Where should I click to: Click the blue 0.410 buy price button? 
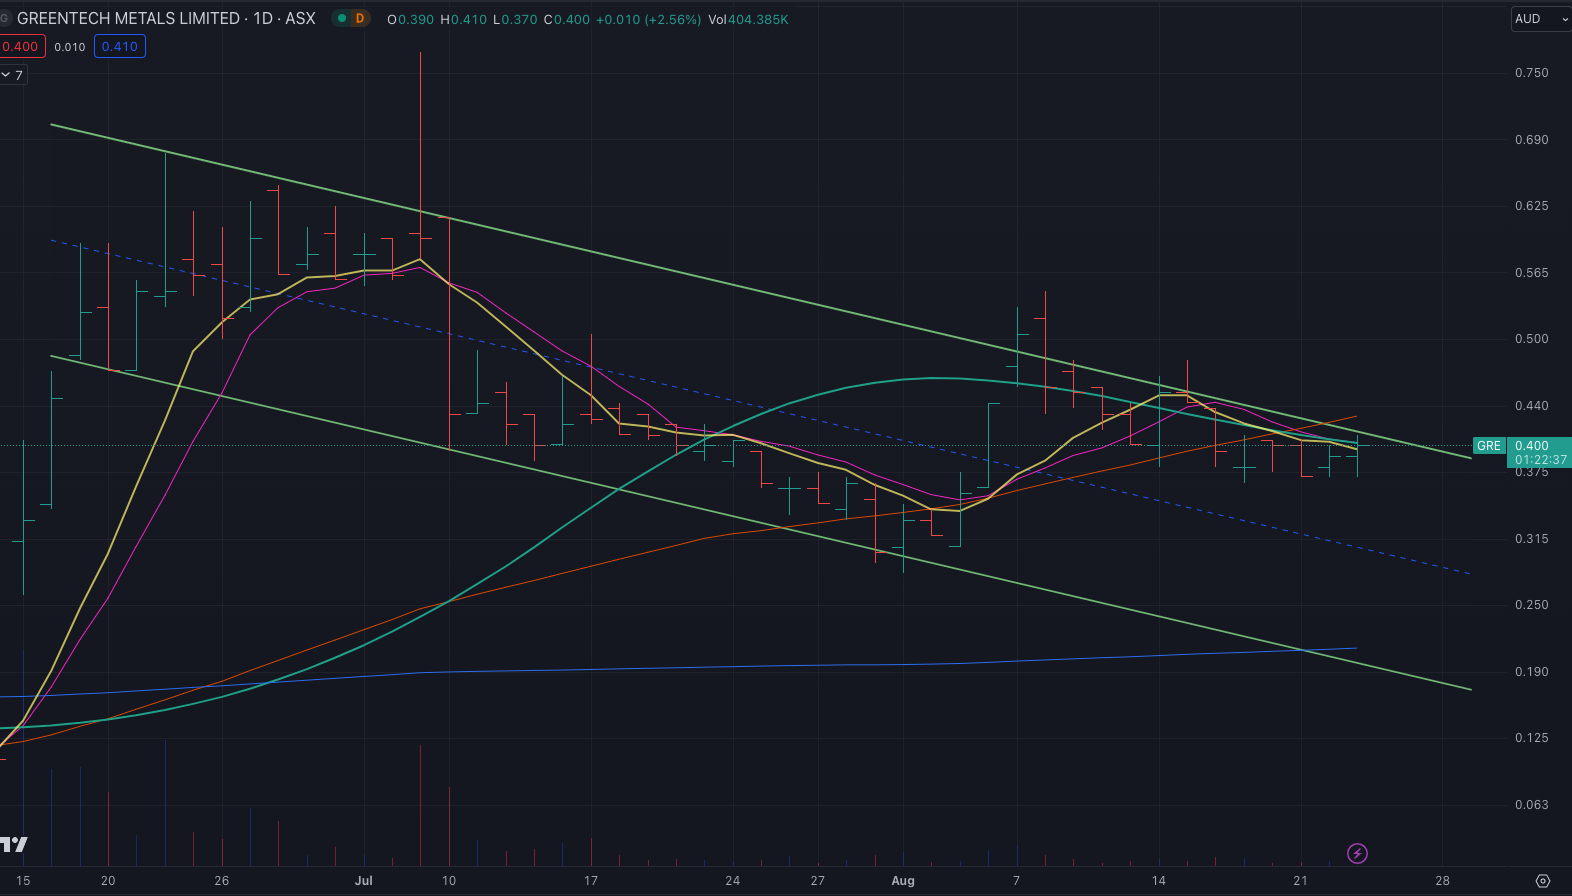coord(120,47)
